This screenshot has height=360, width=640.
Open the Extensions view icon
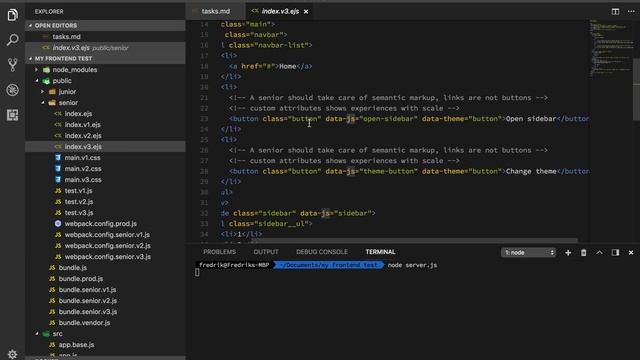tap(12, 115)
